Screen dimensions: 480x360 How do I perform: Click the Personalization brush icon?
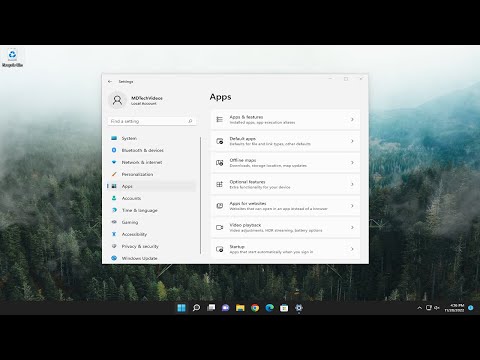[x=114, y=174]
